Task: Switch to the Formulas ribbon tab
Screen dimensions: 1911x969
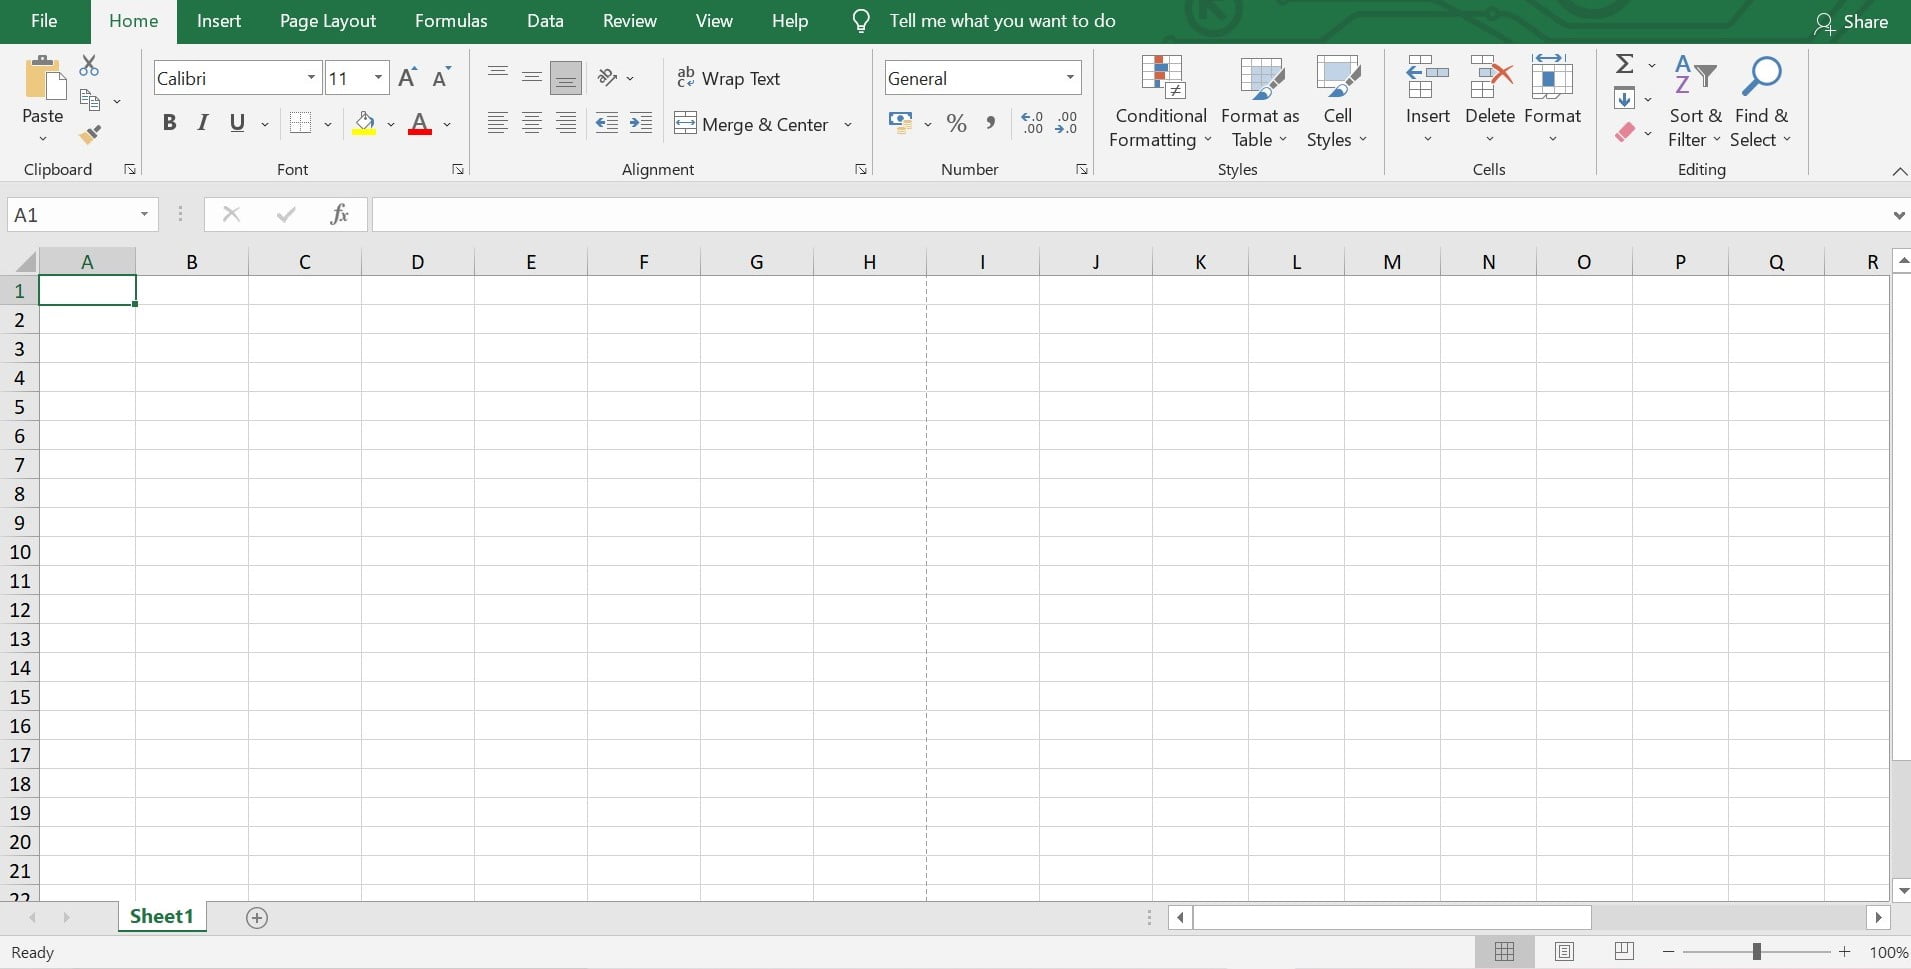Action: click(x=451, y=20)
